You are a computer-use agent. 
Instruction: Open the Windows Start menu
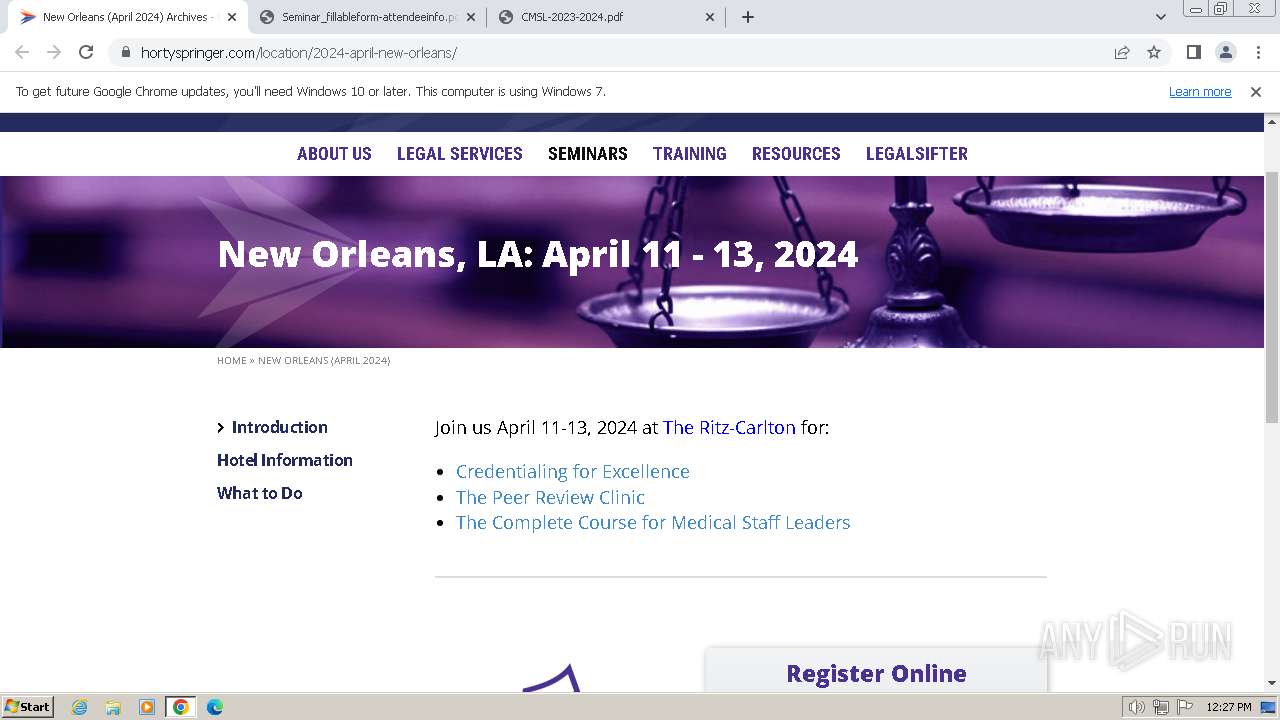(x=28, y=707)
